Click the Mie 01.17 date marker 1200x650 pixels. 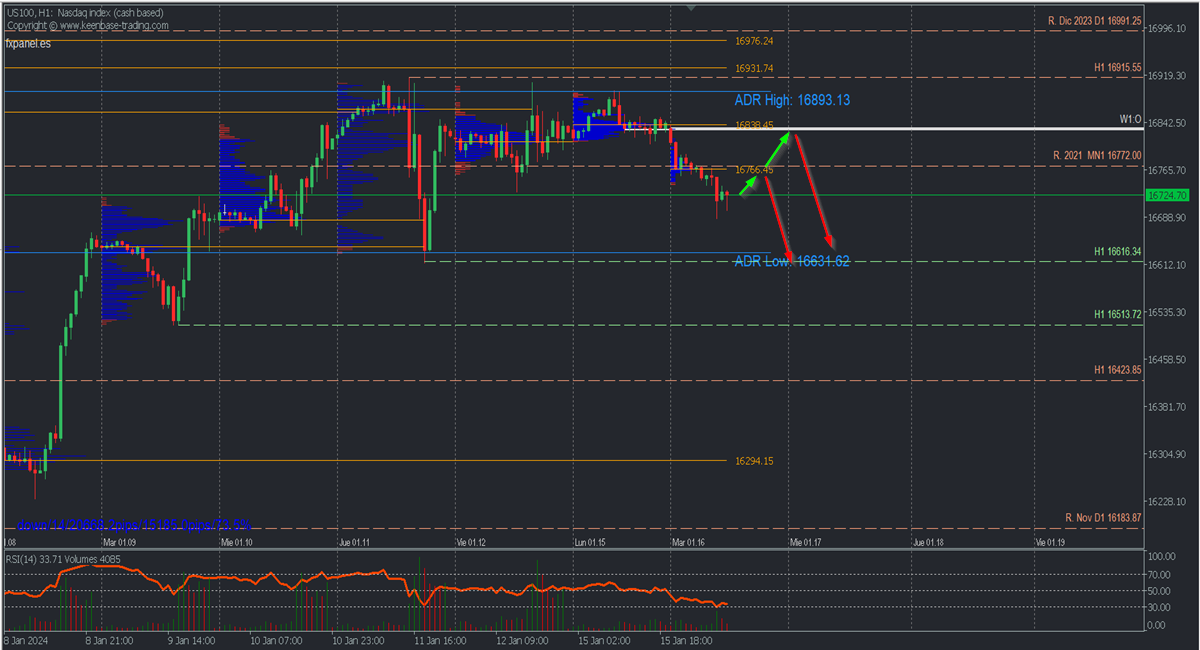pos(807,542)
